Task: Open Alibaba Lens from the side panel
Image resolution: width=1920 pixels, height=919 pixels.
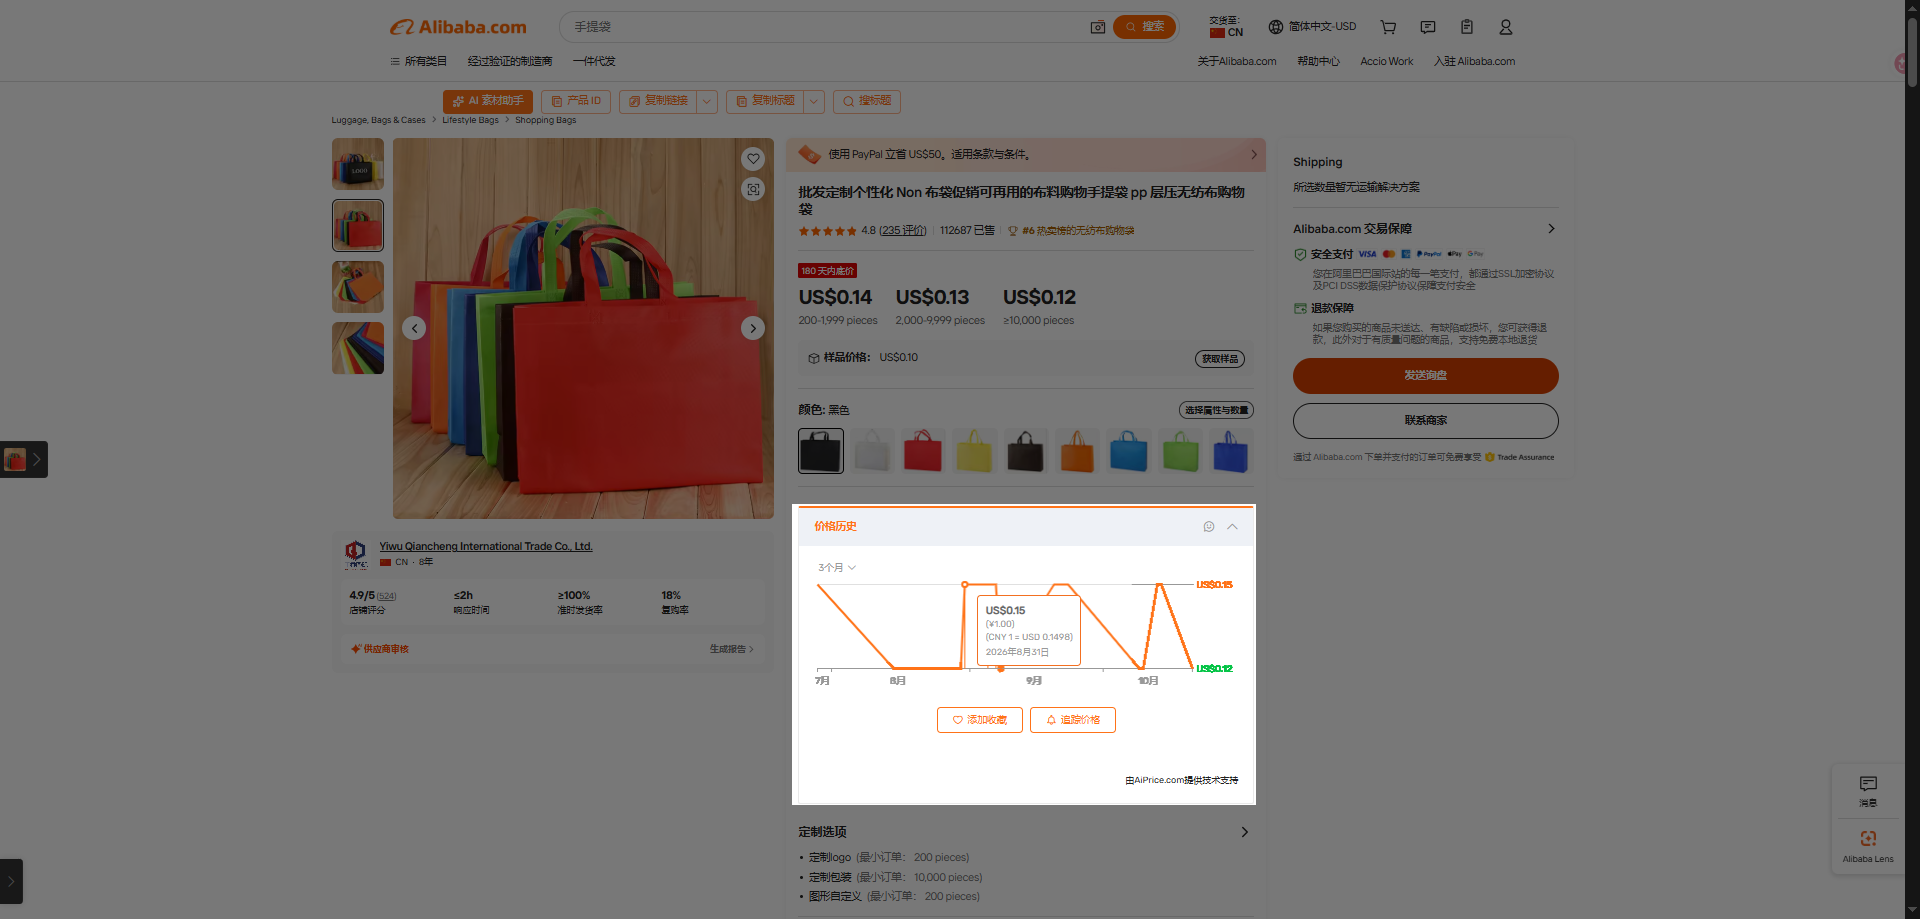Action: click(x=1868, y=846)
